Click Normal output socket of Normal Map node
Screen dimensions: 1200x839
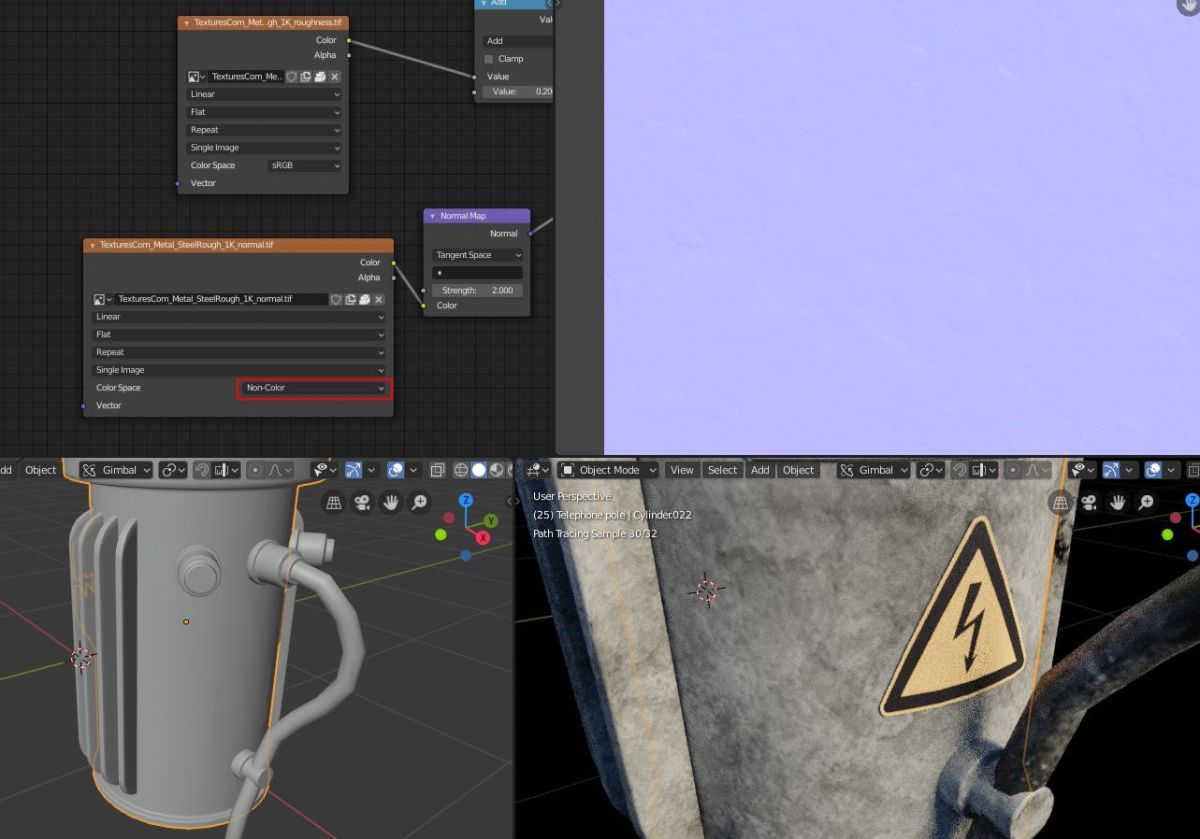point(530,234)
